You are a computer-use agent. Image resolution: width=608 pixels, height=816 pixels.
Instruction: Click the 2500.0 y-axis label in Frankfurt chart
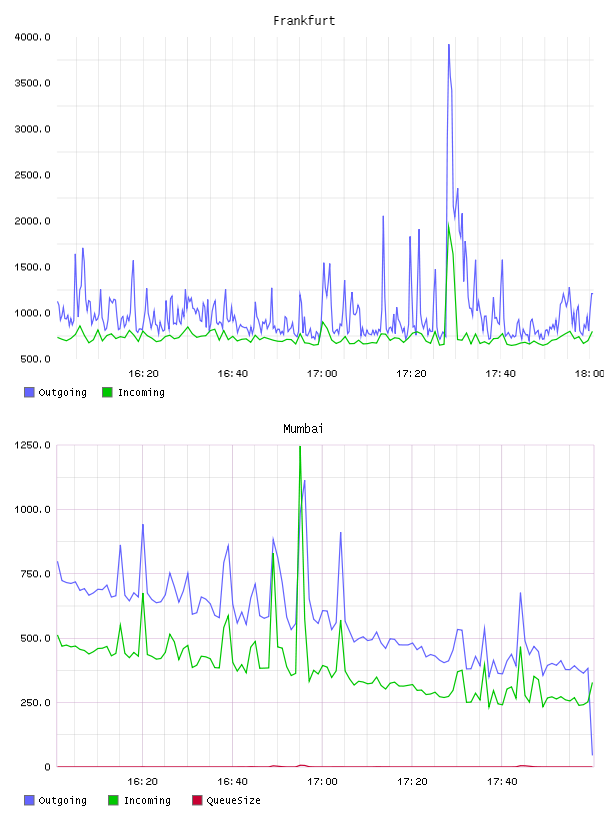32,175
